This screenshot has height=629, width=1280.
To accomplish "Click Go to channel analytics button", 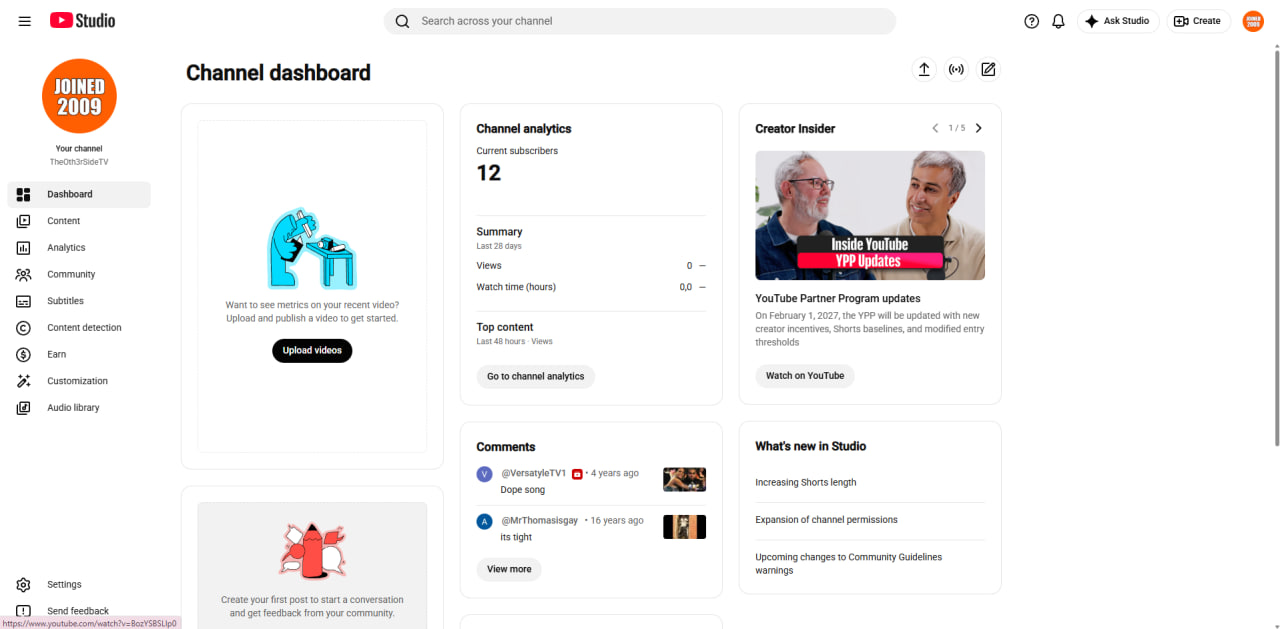I will [x=536, y=377].
